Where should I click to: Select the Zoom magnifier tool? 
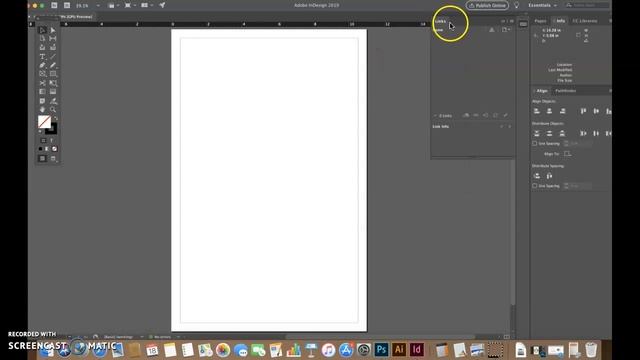tap(53, 110)
